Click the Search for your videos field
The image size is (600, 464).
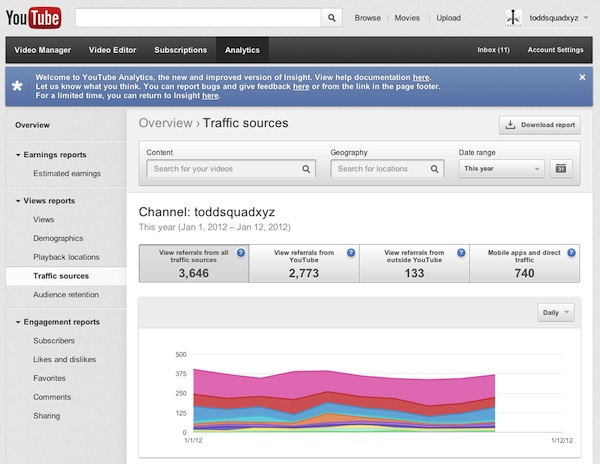[231, 169]
